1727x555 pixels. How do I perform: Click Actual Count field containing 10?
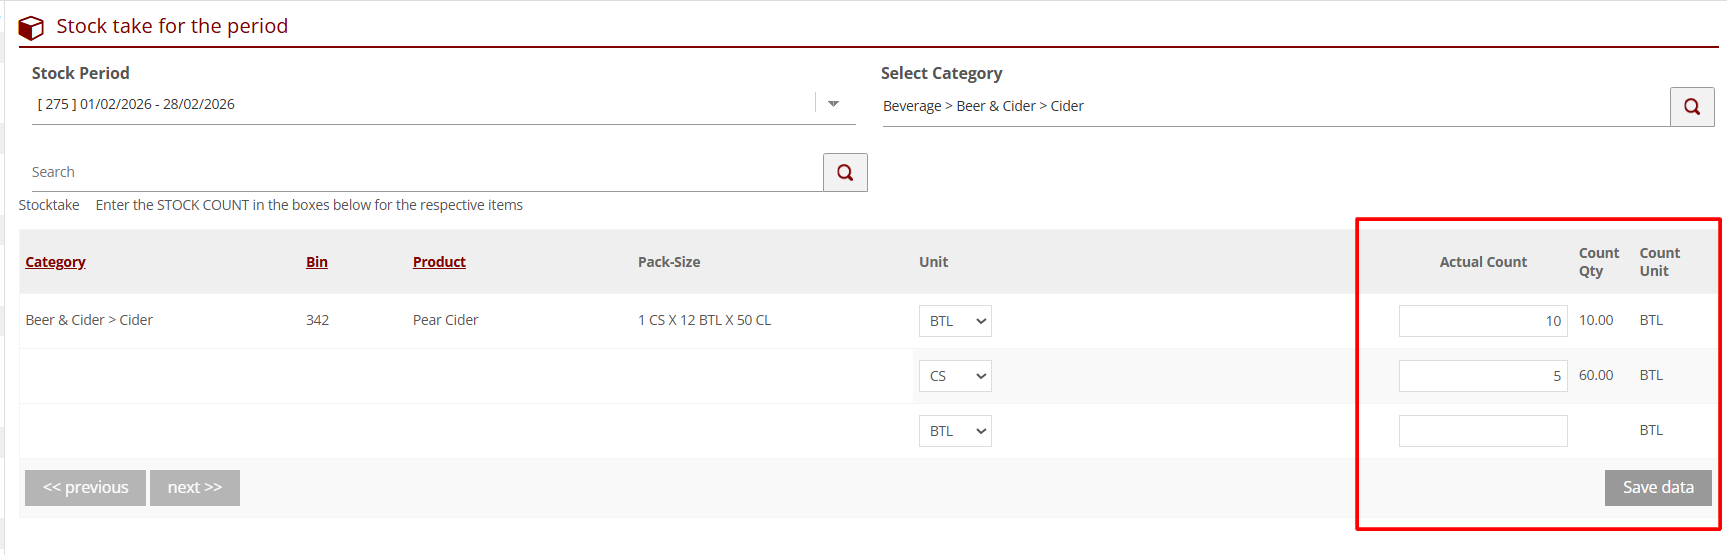pos(1482,321)
